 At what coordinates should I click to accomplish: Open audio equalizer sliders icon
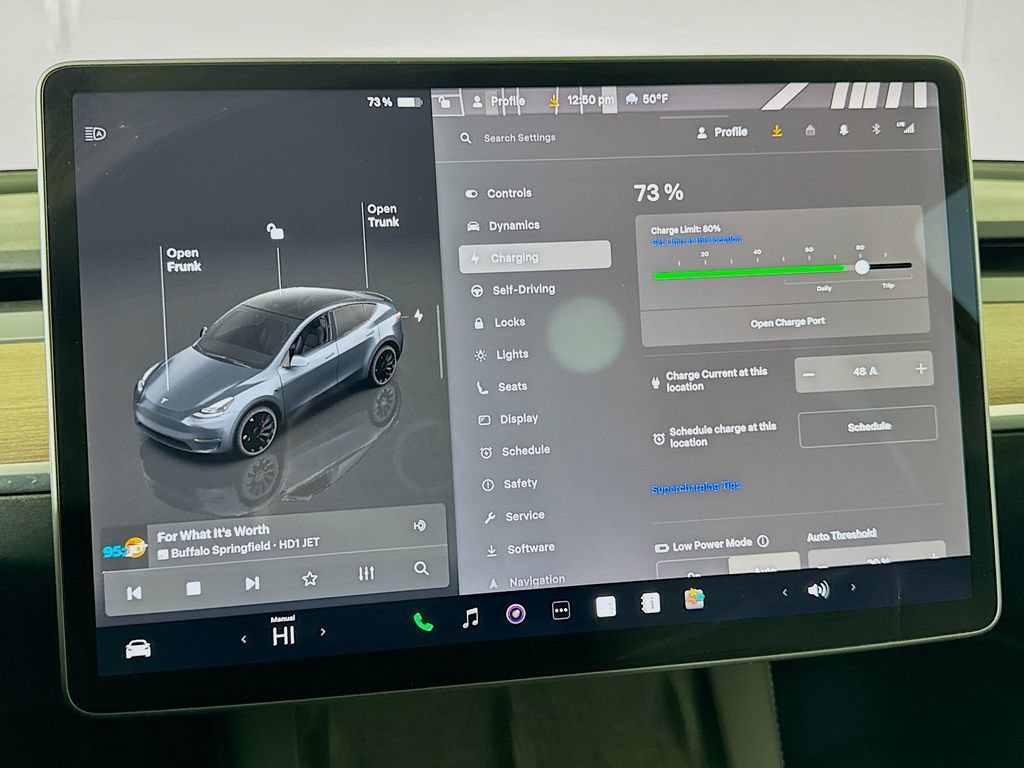pyautogui.click(x=366, y=573)
